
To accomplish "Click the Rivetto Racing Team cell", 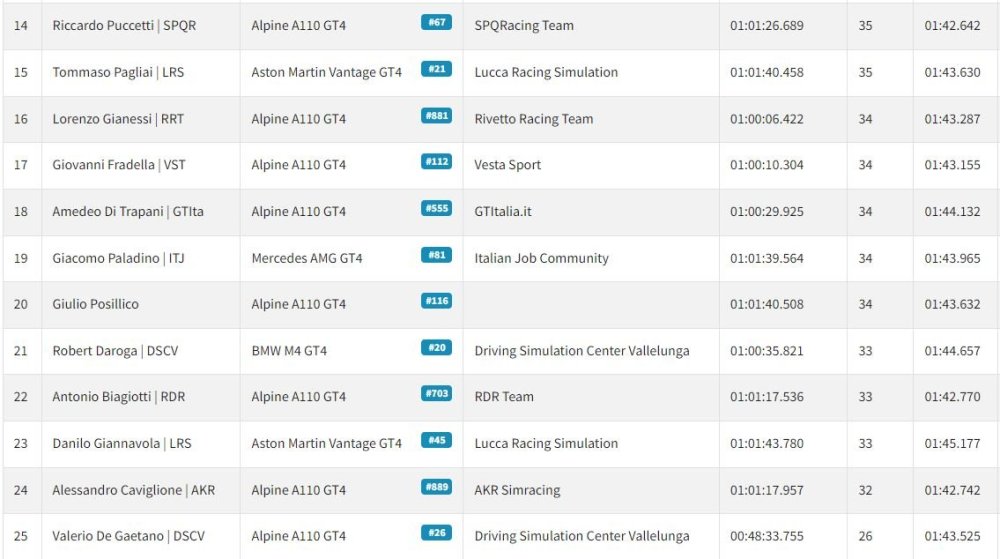I will click(534, 119).
